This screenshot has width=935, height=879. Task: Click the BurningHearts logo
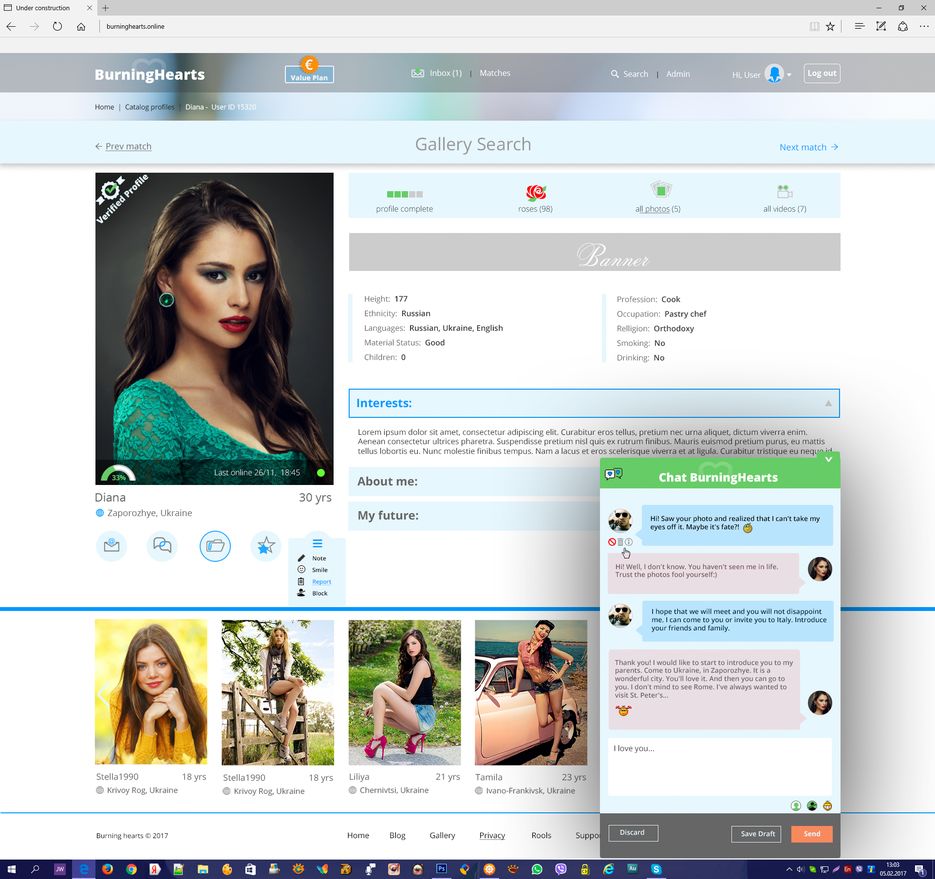click(150, 74)
